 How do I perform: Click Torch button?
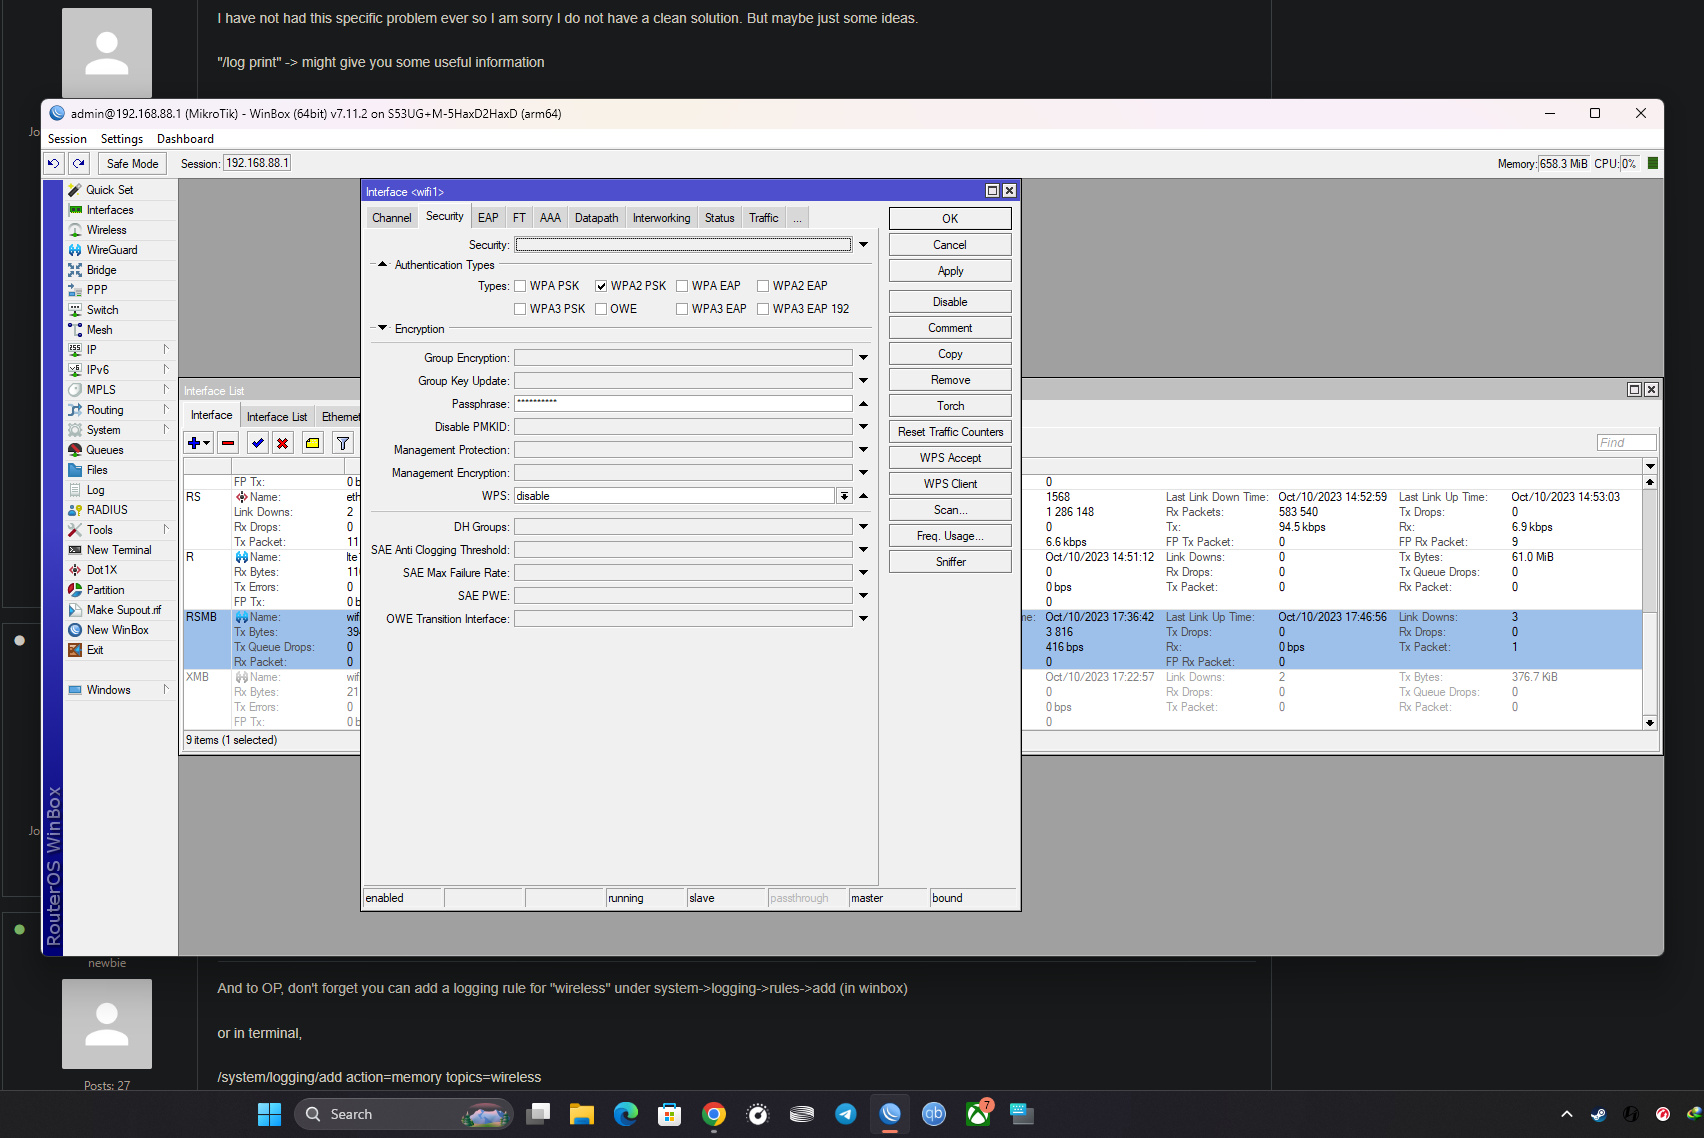950,406
